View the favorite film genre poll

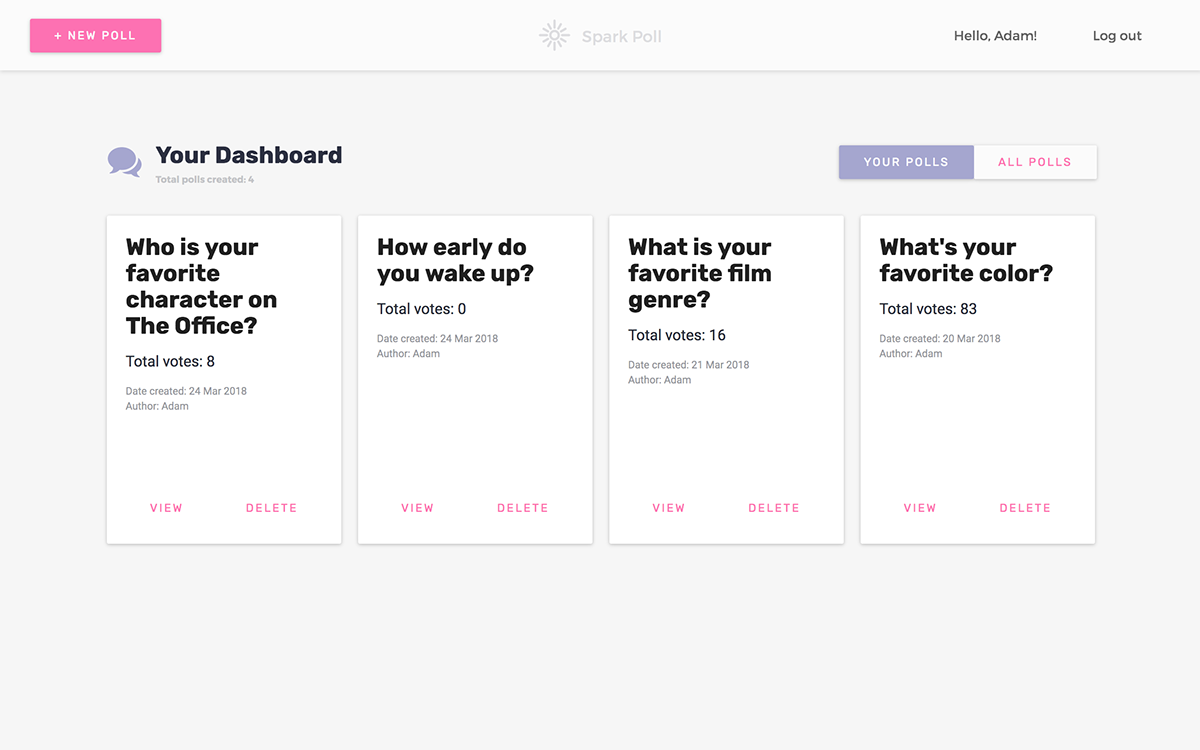tap(669, 508)
